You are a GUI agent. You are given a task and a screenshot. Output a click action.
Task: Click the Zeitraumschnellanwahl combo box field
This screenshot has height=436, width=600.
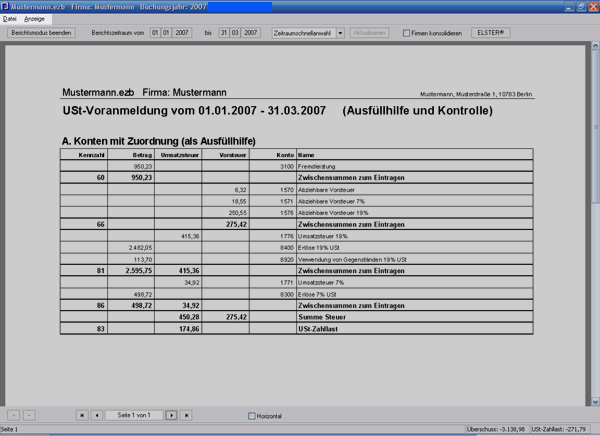[304, 33]
